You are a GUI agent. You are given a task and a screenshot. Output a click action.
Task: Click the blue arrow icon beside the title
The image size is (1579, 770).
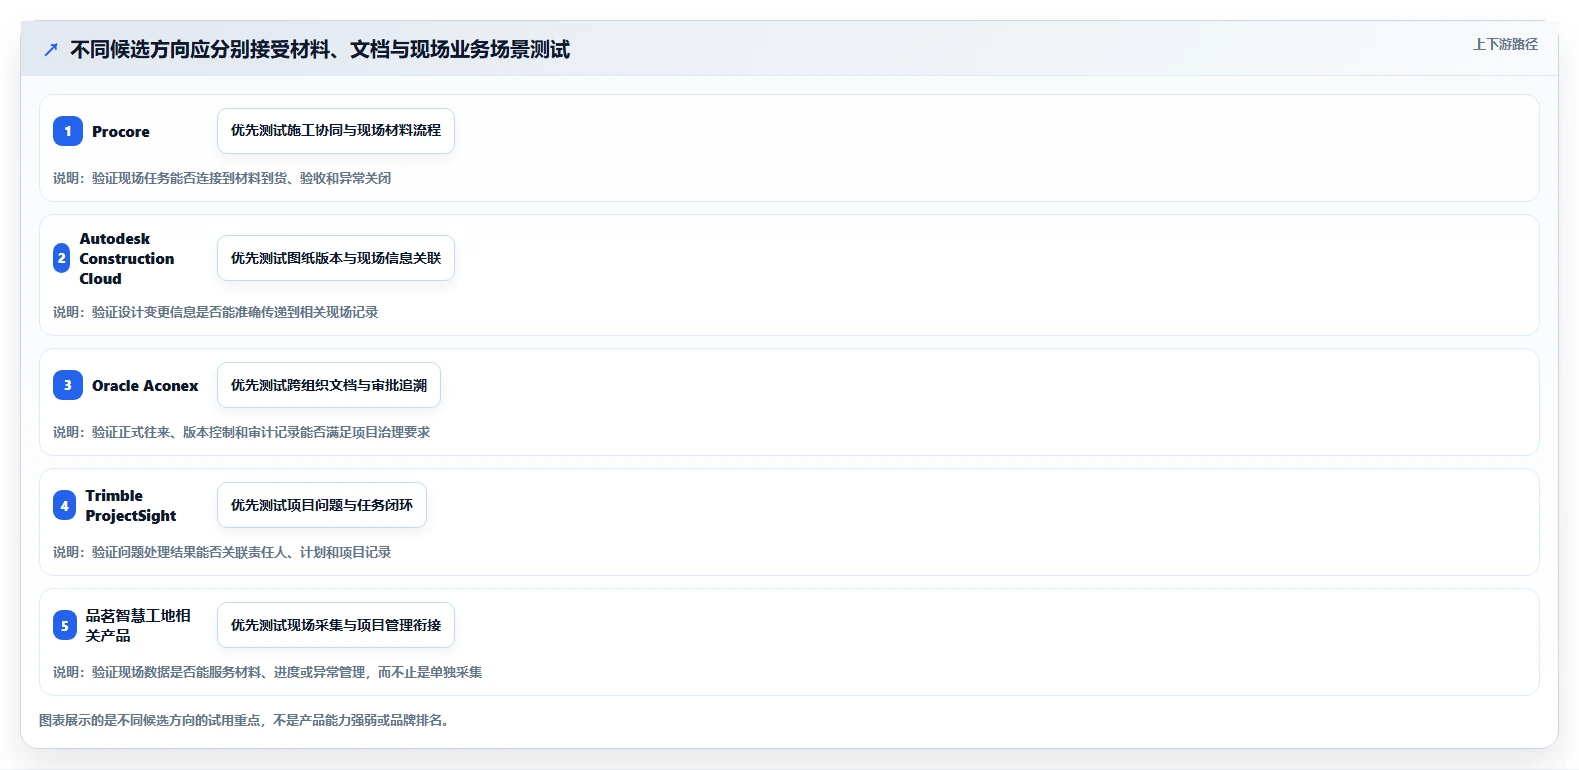(51, 50)
